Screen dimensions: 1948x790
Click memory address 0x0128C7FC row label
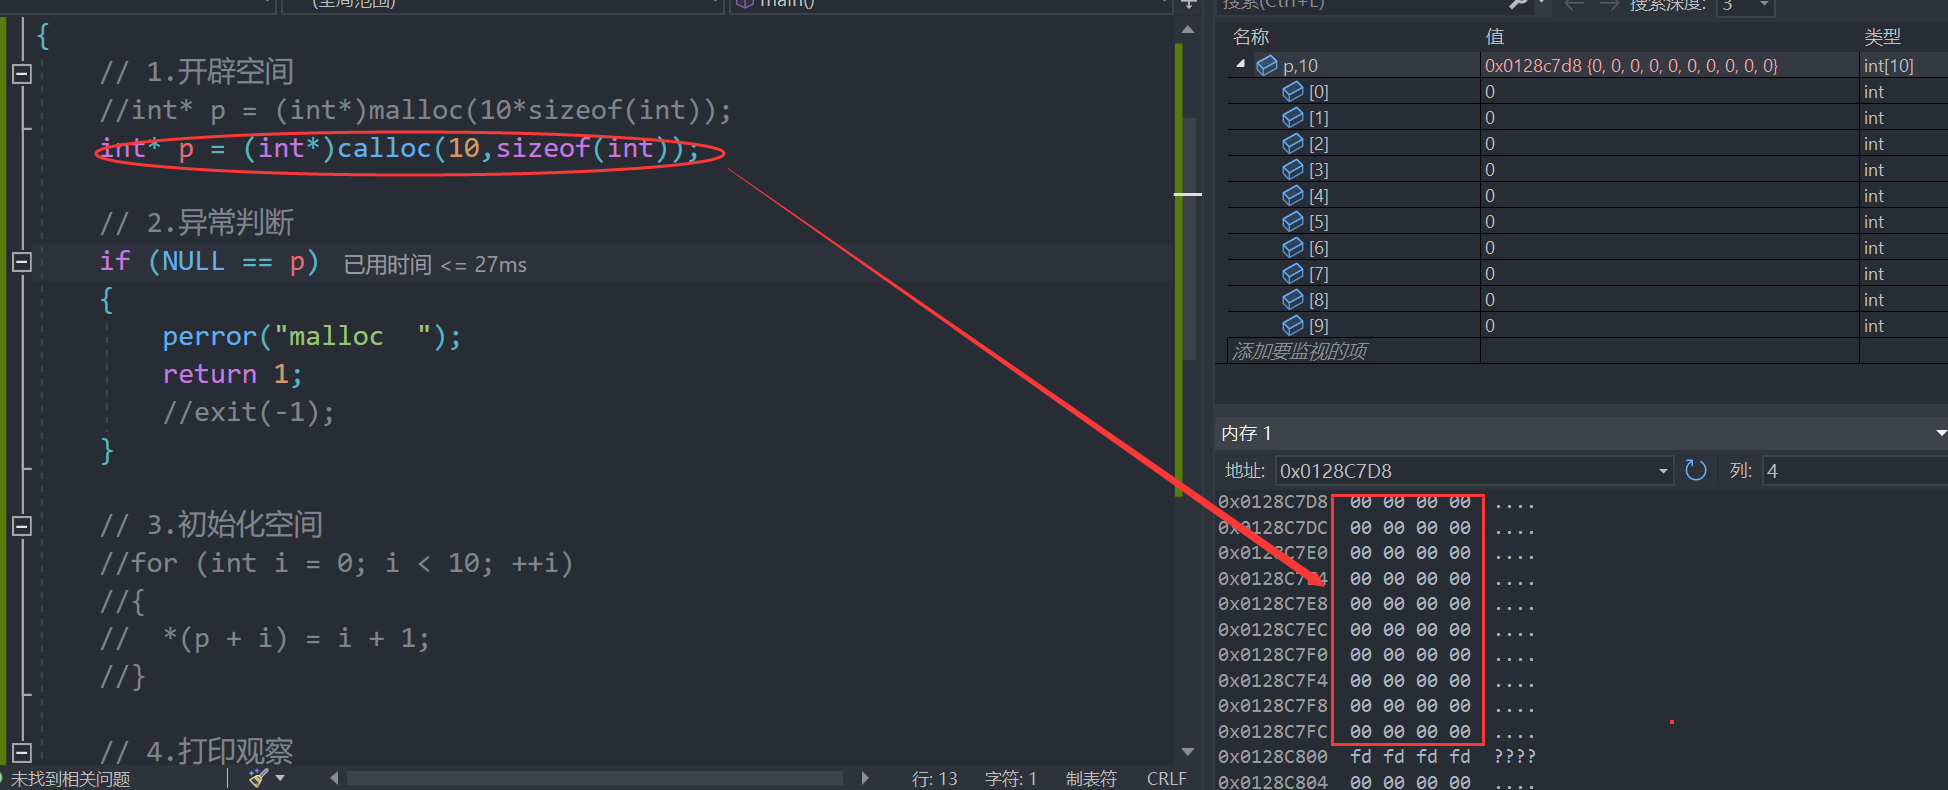coord(1273,732)
